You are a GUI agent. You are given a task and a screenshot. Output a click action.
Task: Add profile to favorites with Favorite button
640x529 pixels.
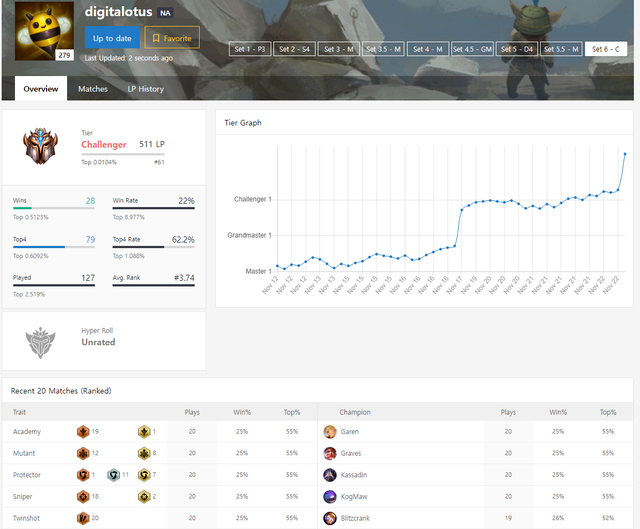(x=172, y=38)
